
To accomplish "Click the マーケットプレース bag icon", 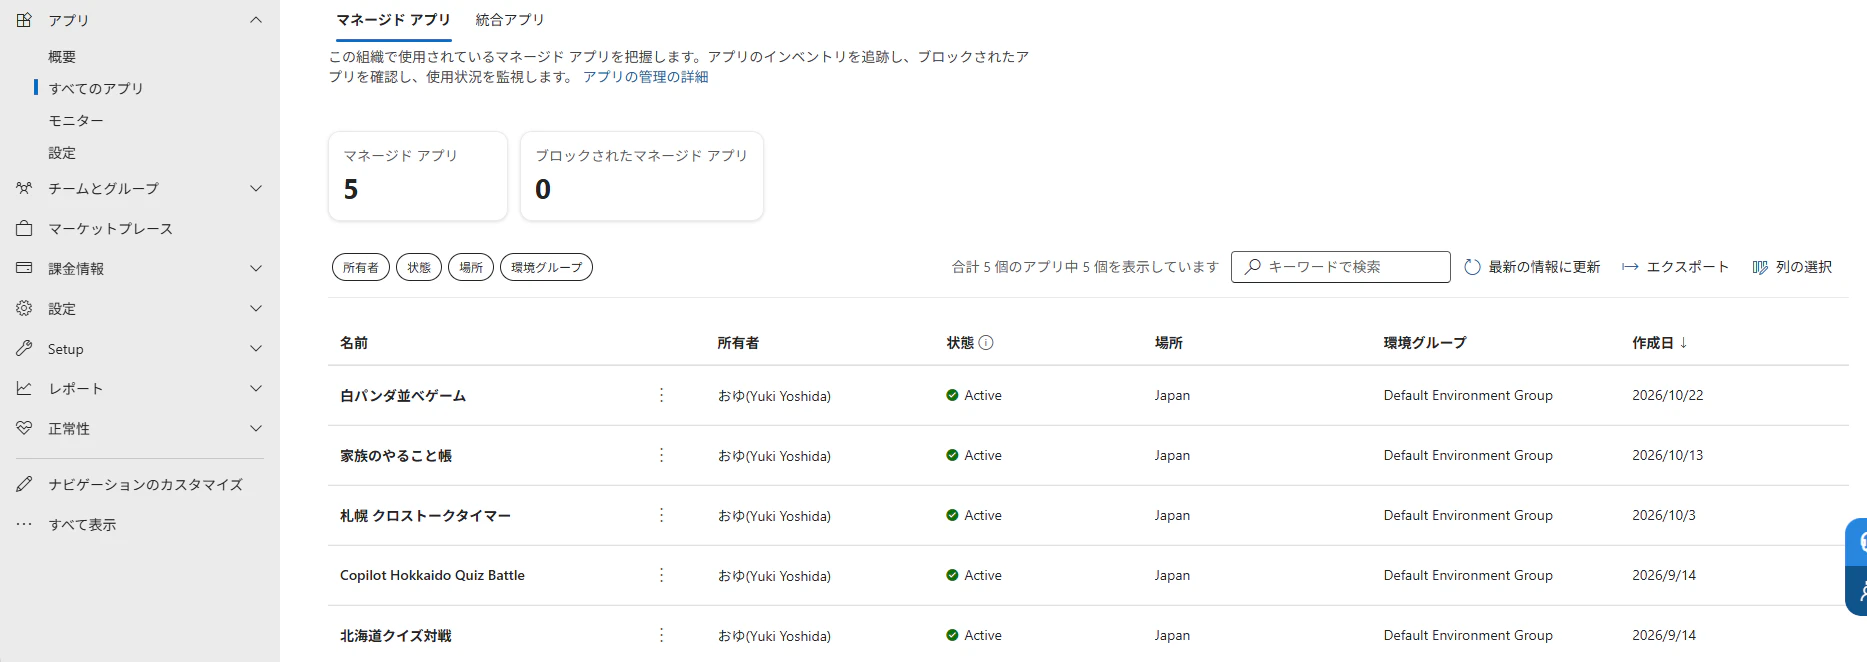I will (24, 228).
